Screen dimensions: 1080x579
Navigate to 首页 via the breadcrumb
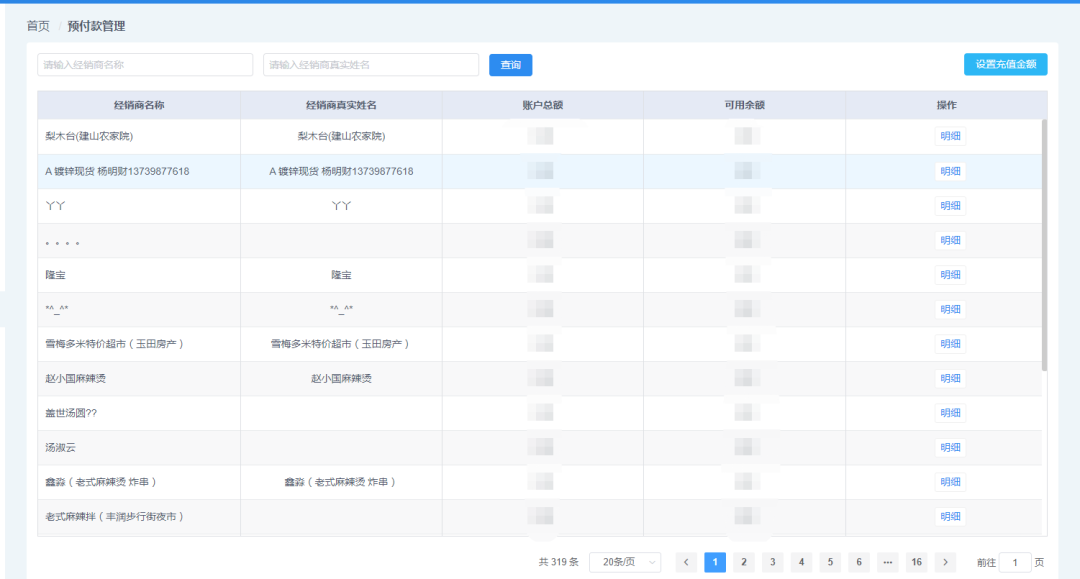pyautogui.click(x=38, y=26)
